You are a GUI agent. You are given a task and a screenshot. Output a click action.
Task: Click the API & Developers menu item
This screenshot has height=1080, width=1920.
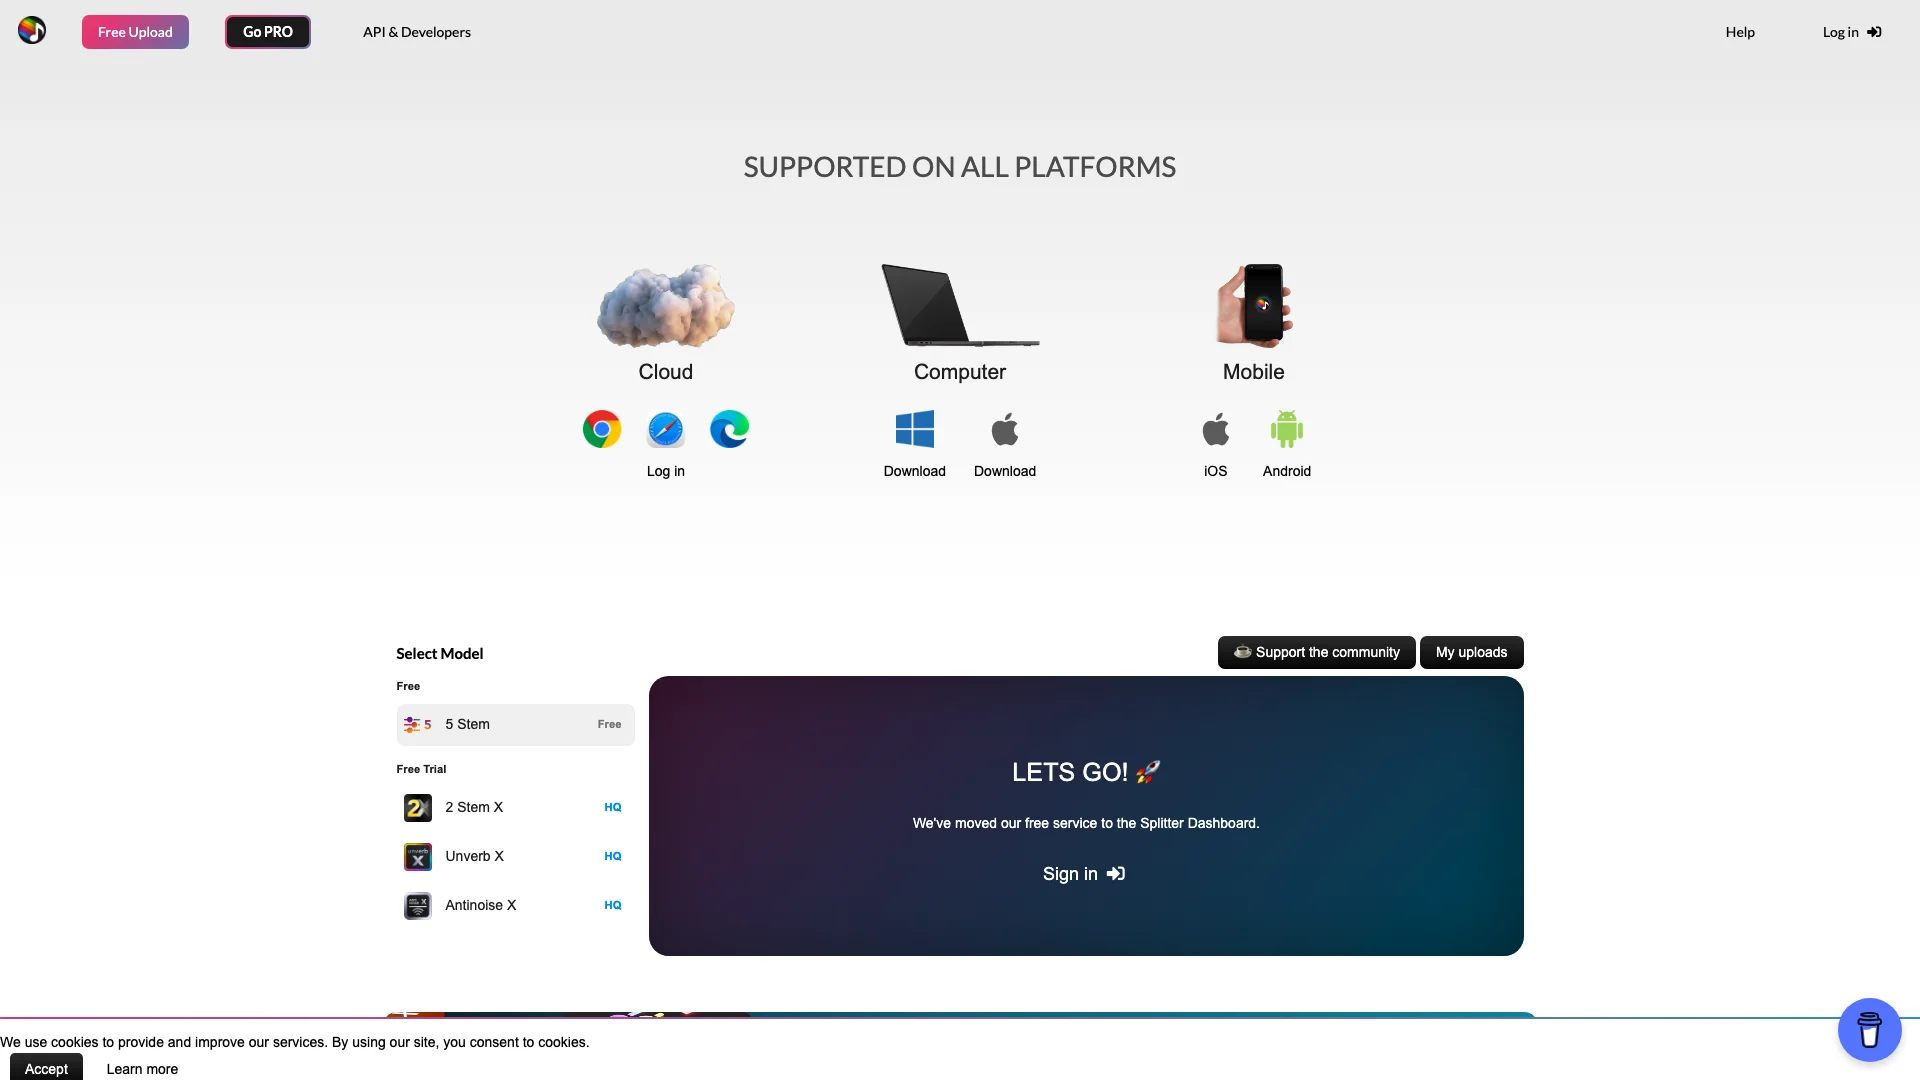click(x=417, y=32)
